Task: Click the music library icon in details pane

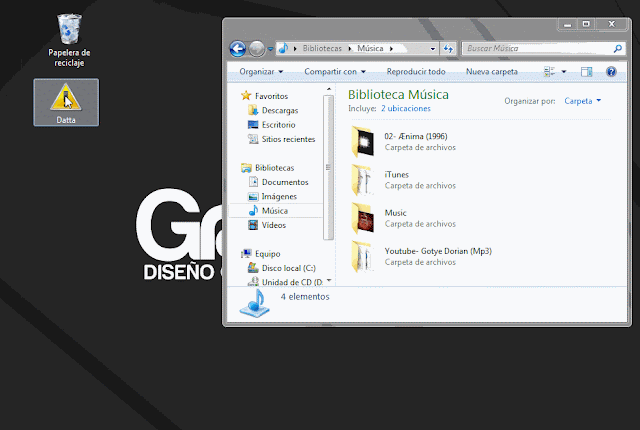Action: (255, 303)
